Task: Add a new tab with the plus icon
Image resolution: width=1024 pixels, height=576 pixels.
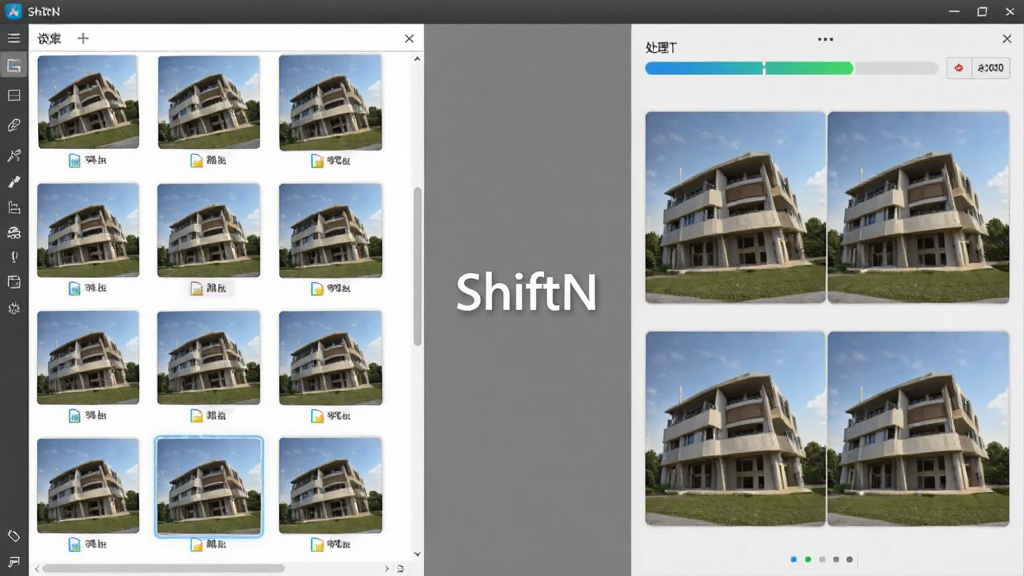Action: 83,39
